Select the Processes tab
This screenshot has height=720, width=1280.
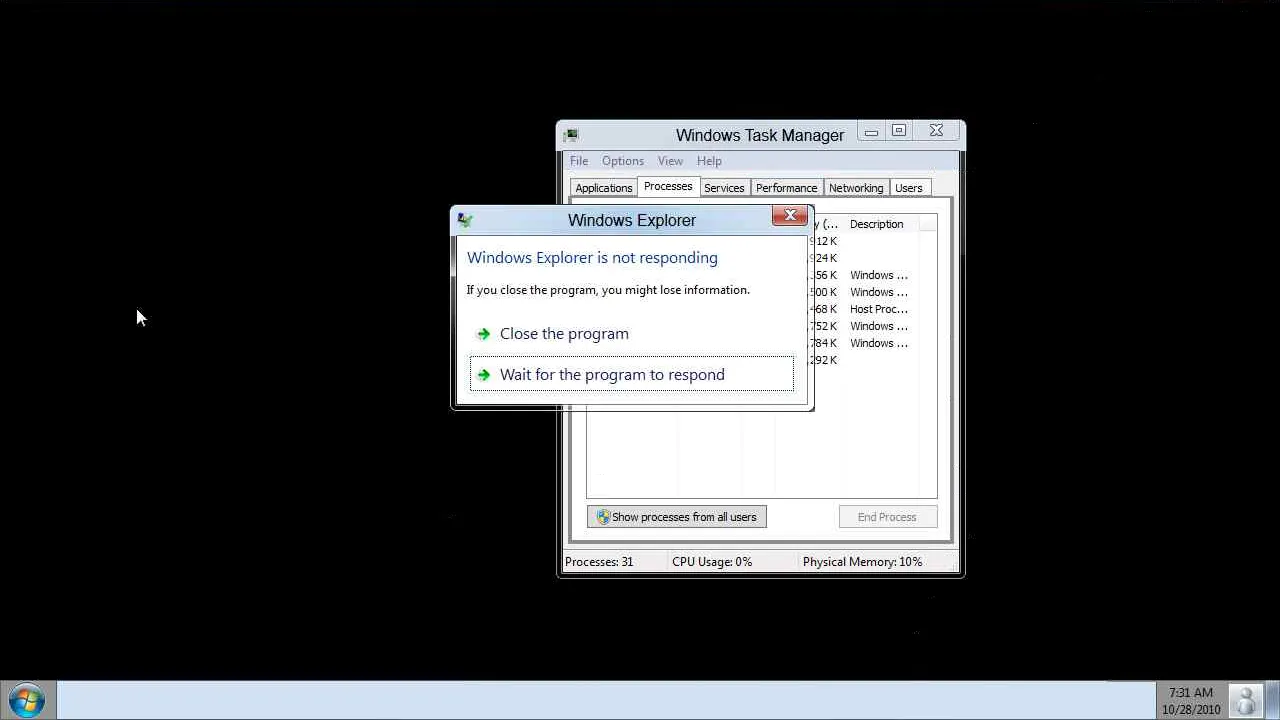[x=668, y=186]
